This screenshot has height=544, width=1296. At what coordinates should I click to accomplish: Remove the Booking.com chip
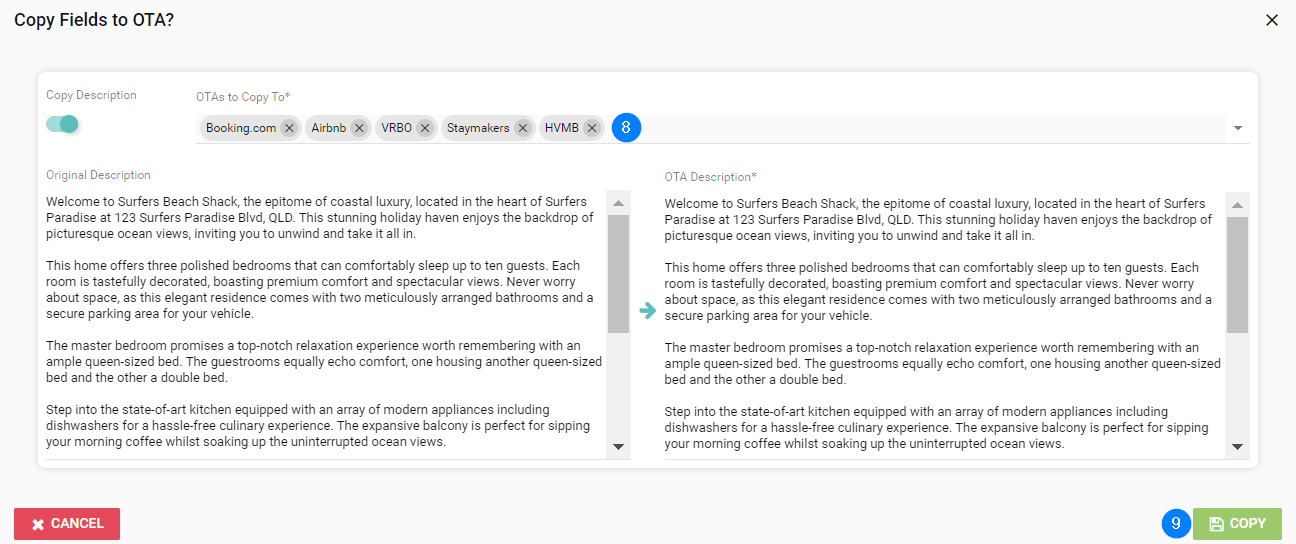tap(289, 128)
